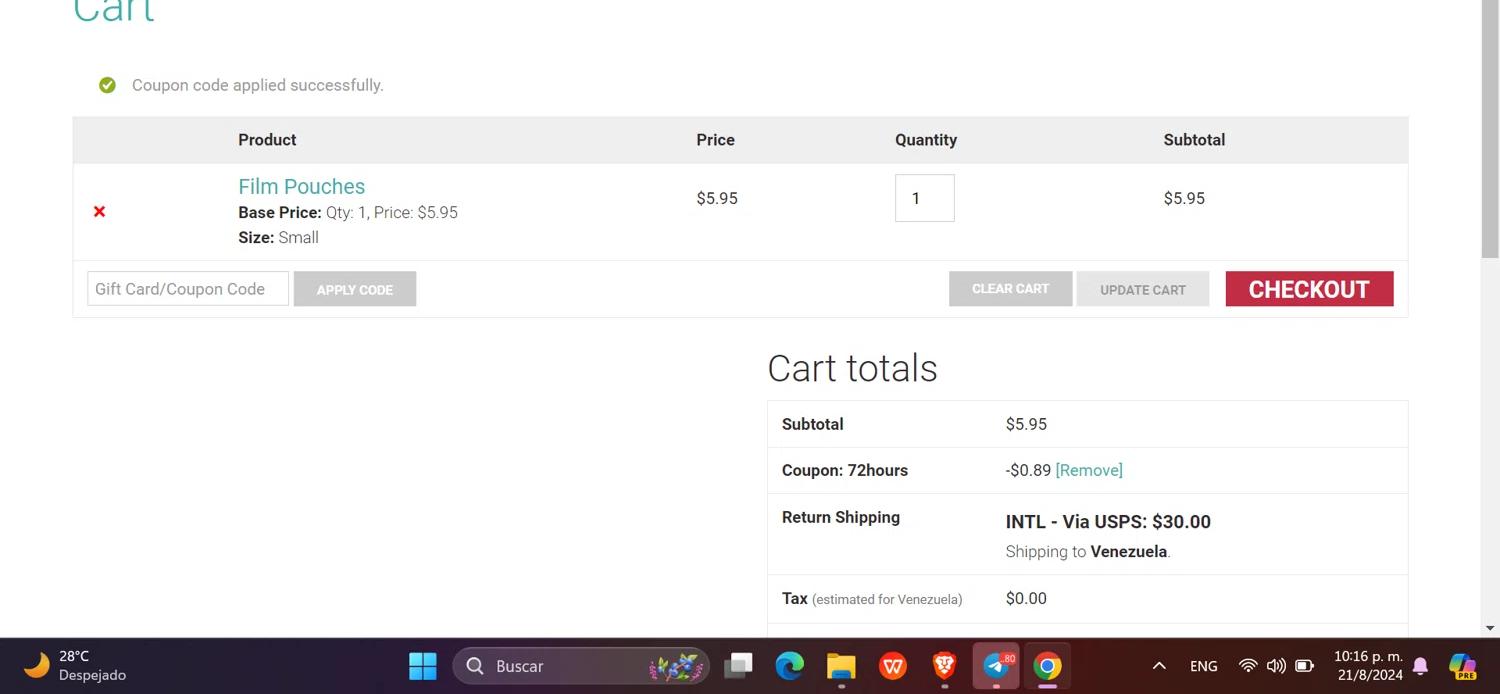
Task: Launch Microsoft Edge from the taskbar
Action: pyautogui.click(x=790, y=666)
